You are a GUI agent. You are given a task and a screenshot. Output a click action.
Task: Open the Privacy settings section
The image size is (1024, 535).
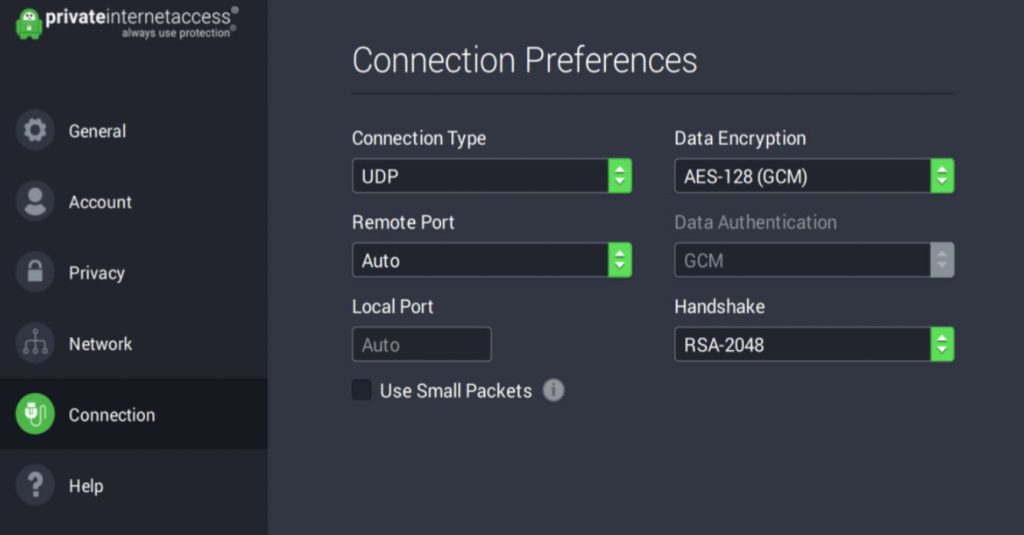tap(133, 272)
